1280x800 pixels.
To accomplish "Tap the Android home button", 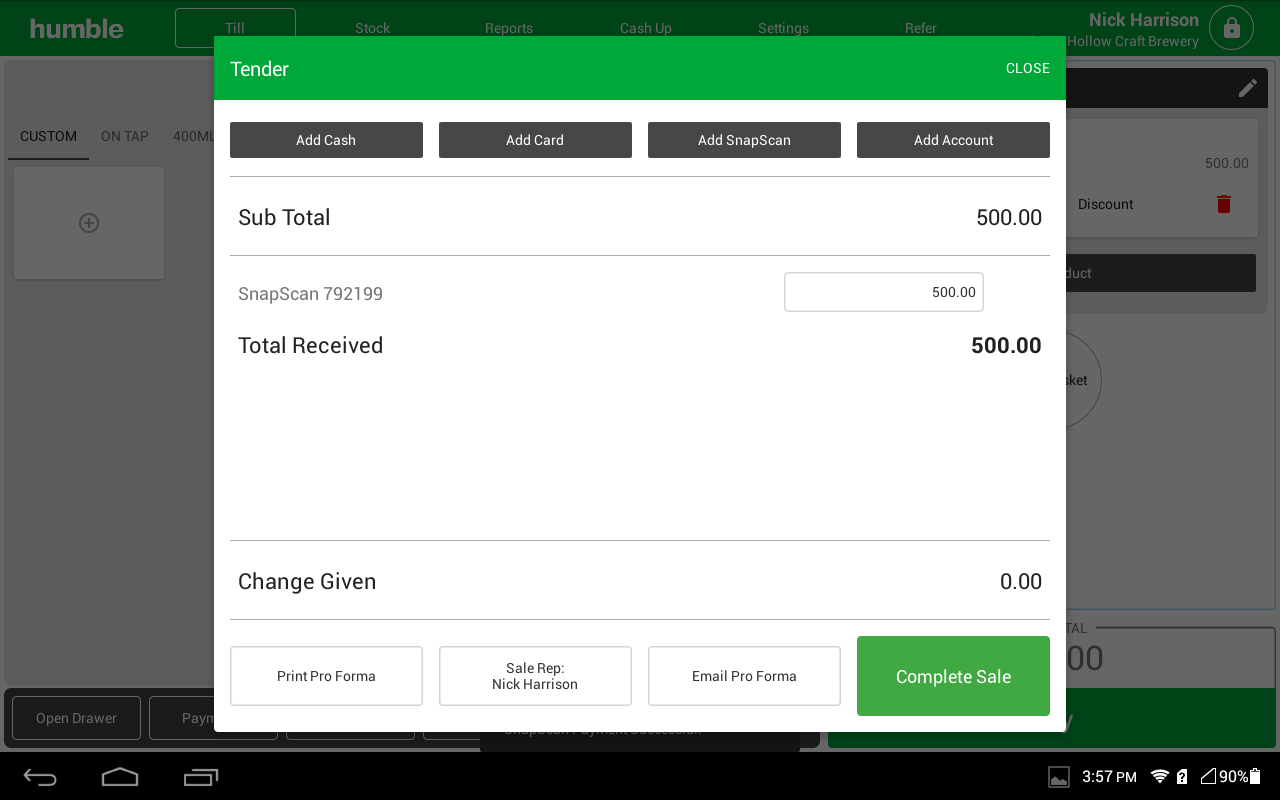I will [x=120, y=777].
